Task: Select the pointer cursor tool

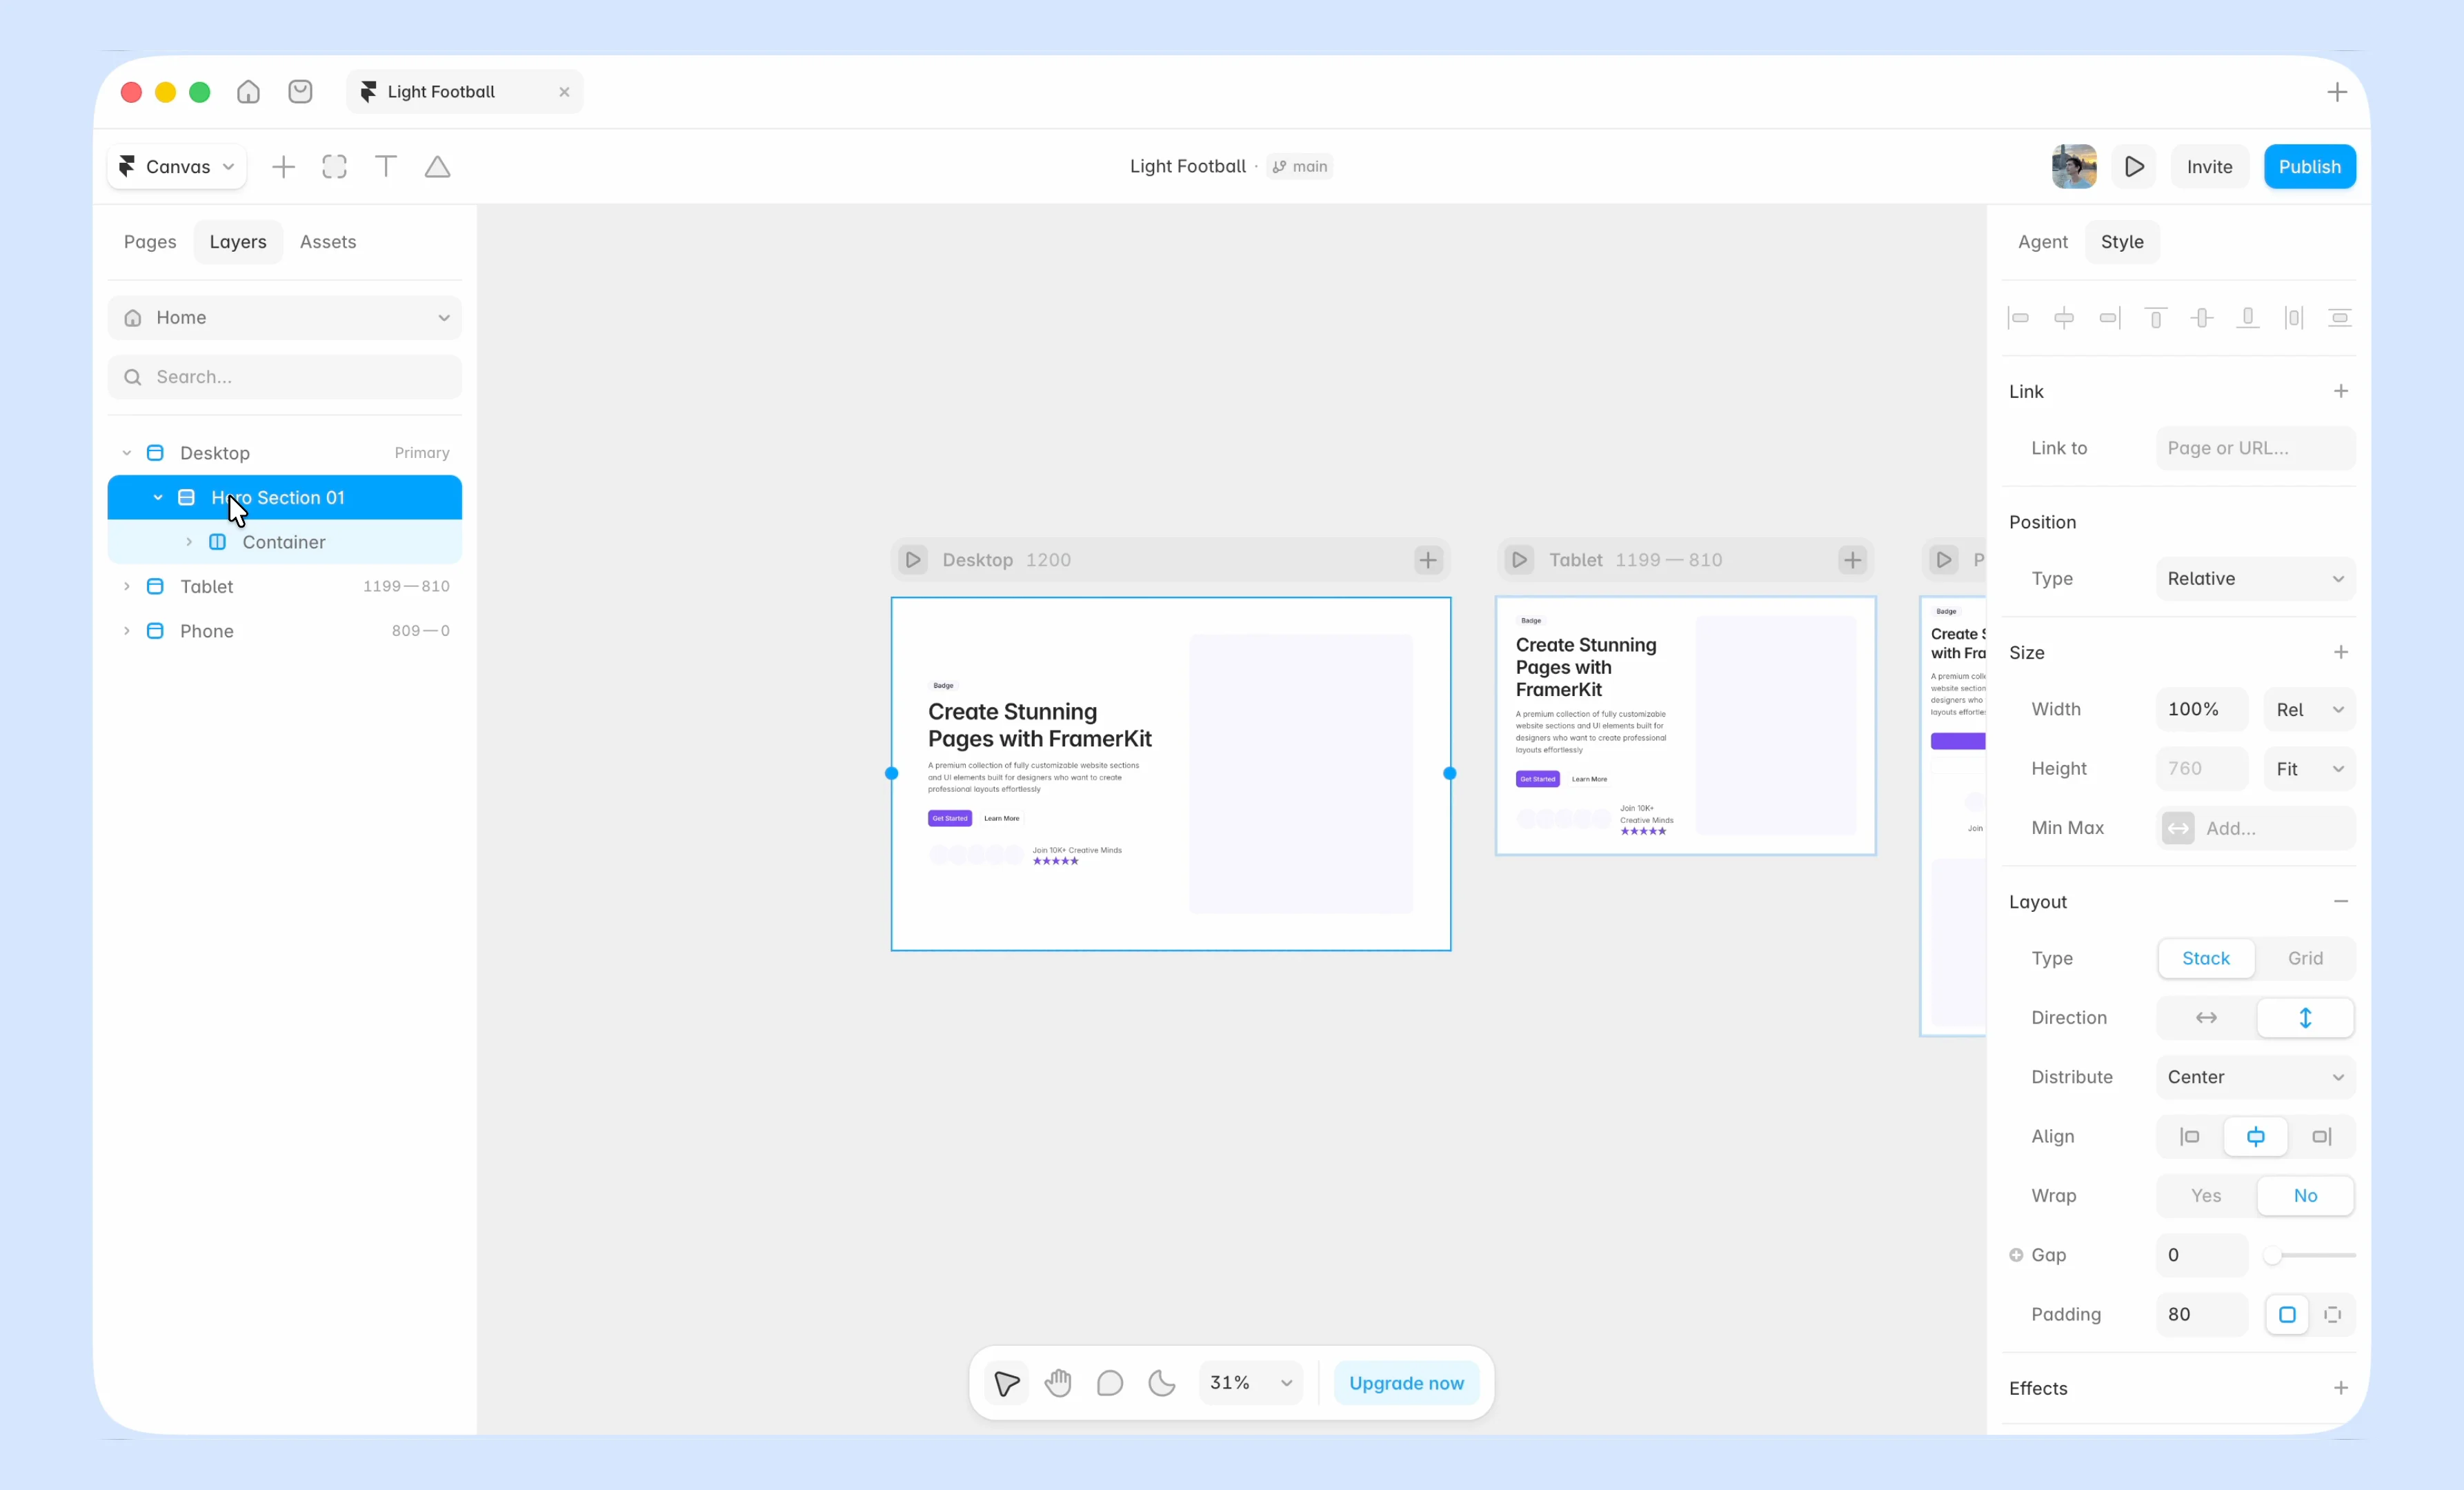Action: (x=1007, y=1383)
